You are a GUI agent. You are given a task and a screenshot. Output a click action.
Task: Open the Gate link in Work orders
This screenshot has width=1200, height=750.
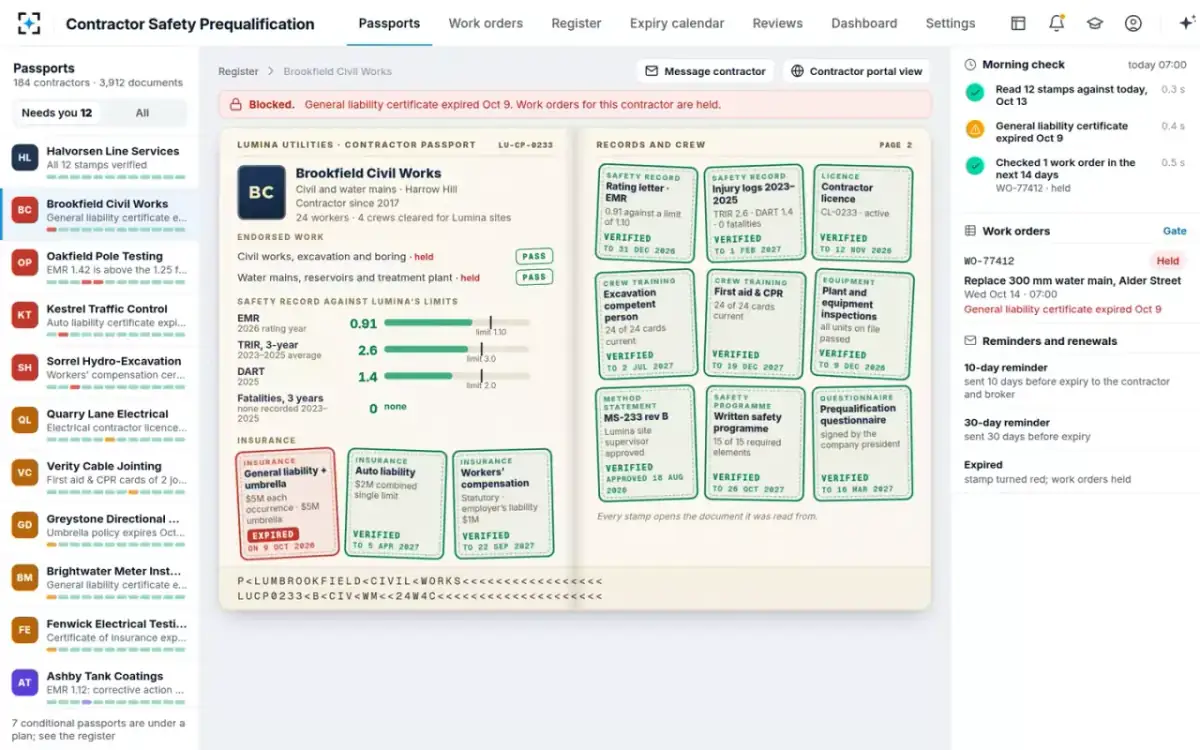point(1175,231)
